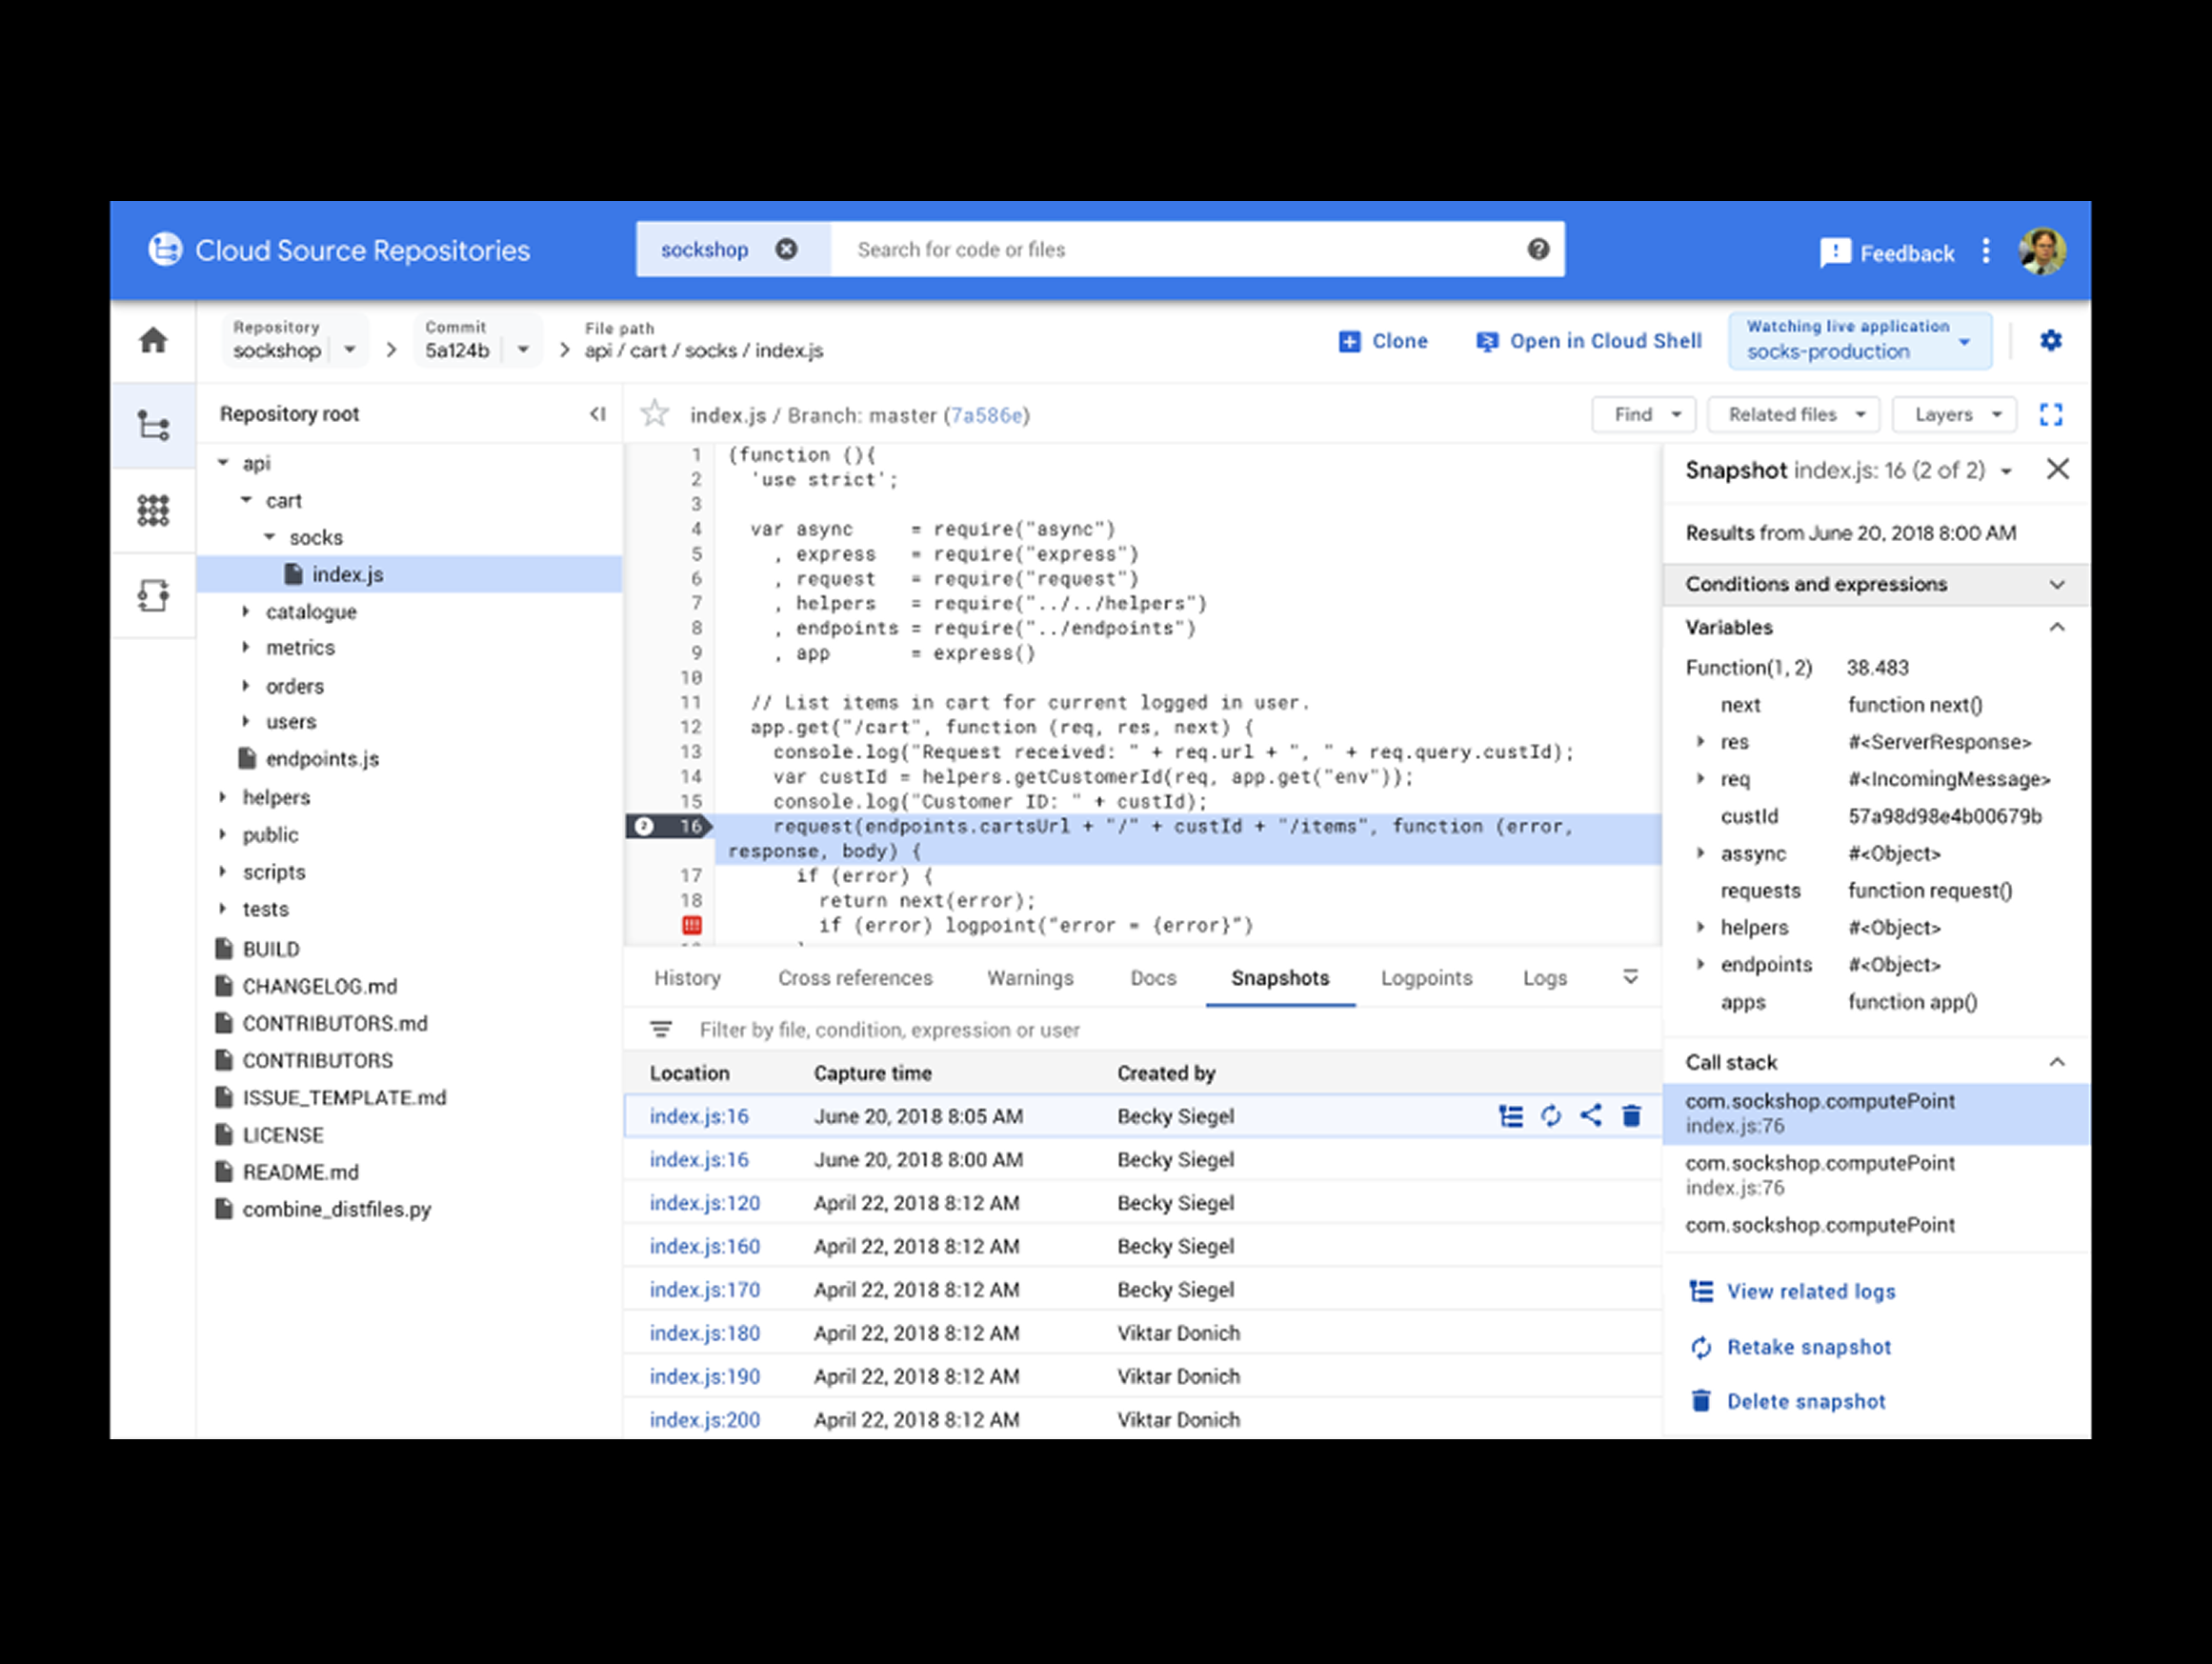Click Delete snapshot
2212x1664 pixels.
[1787, 1401]
